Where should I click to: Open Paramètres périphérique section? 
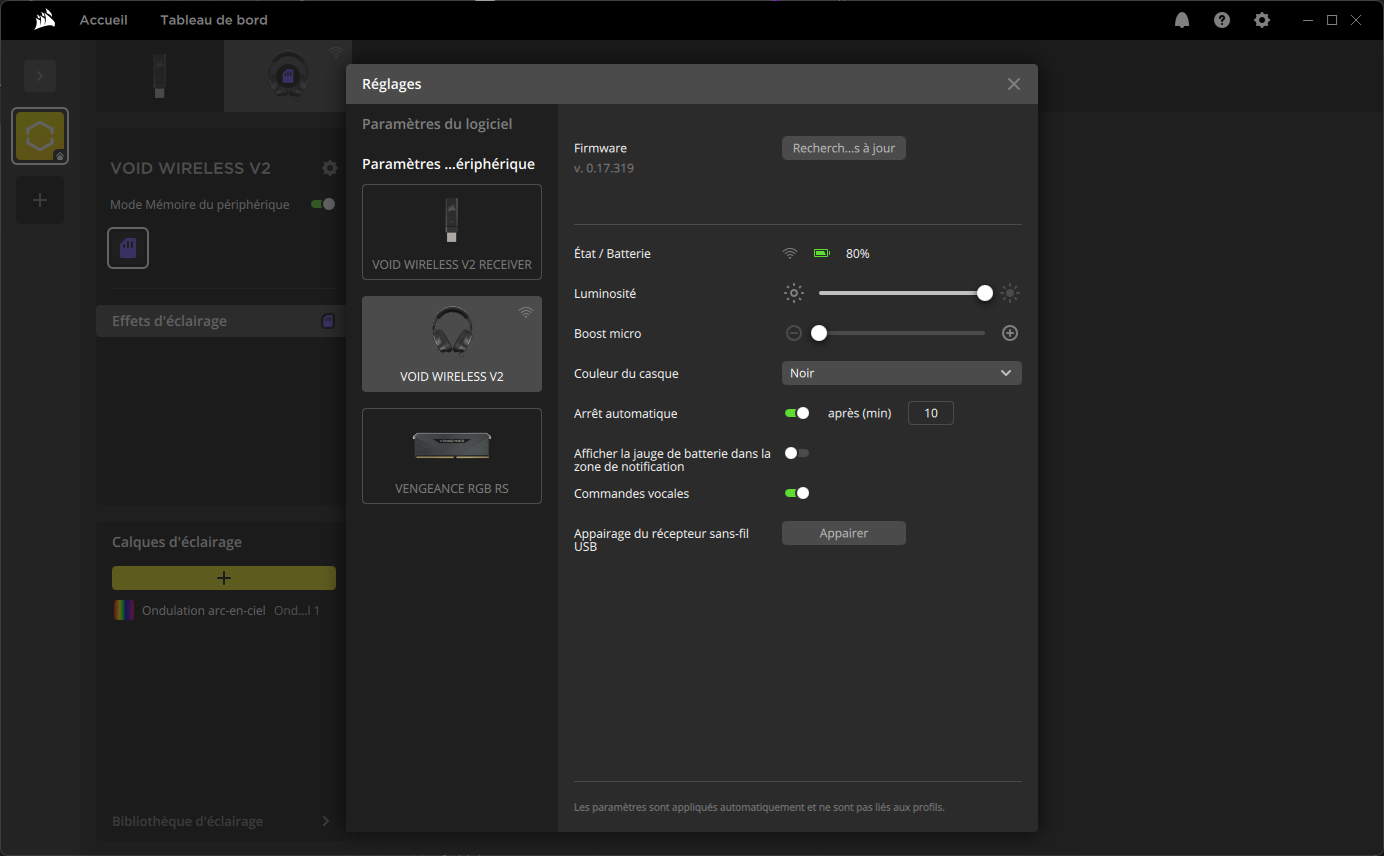[448, 164]
